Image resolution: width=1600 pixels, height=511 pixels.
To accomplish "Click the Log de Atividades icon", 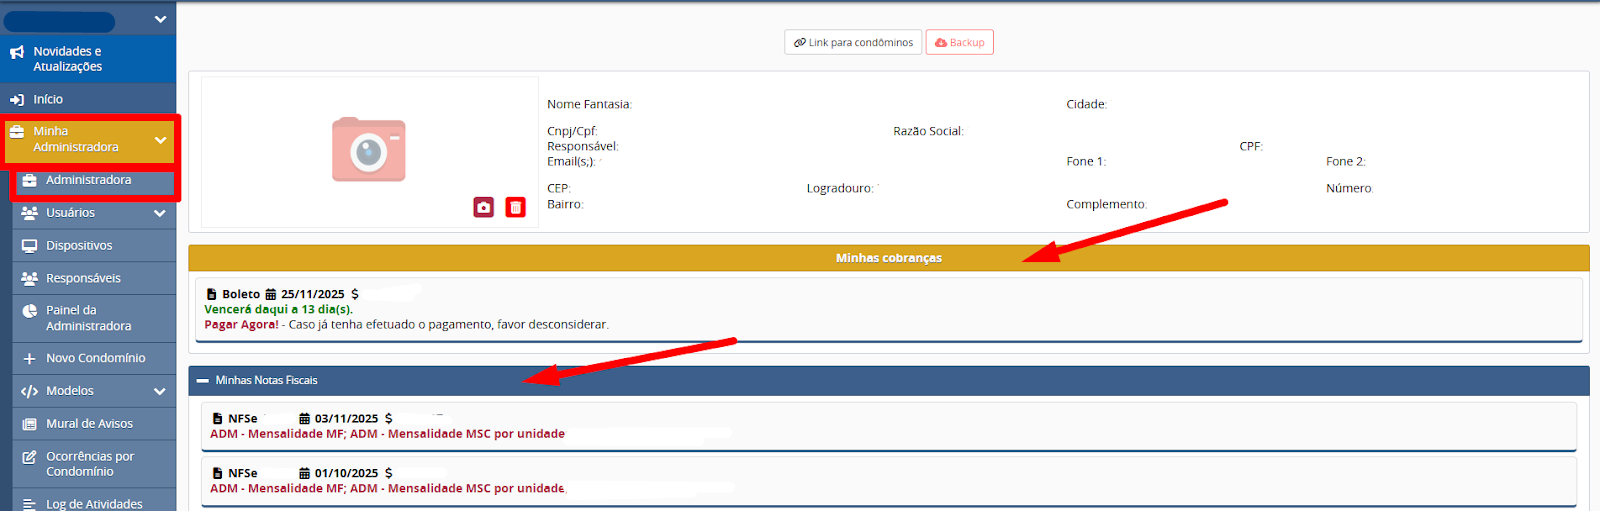I will tap(29, 505).
